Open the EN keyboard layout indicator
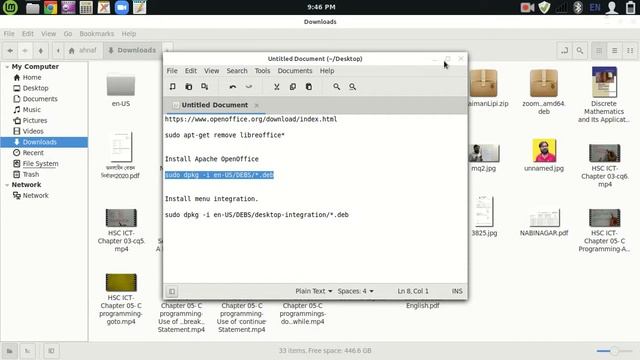The image size is (640, 360). pos(595,7)
